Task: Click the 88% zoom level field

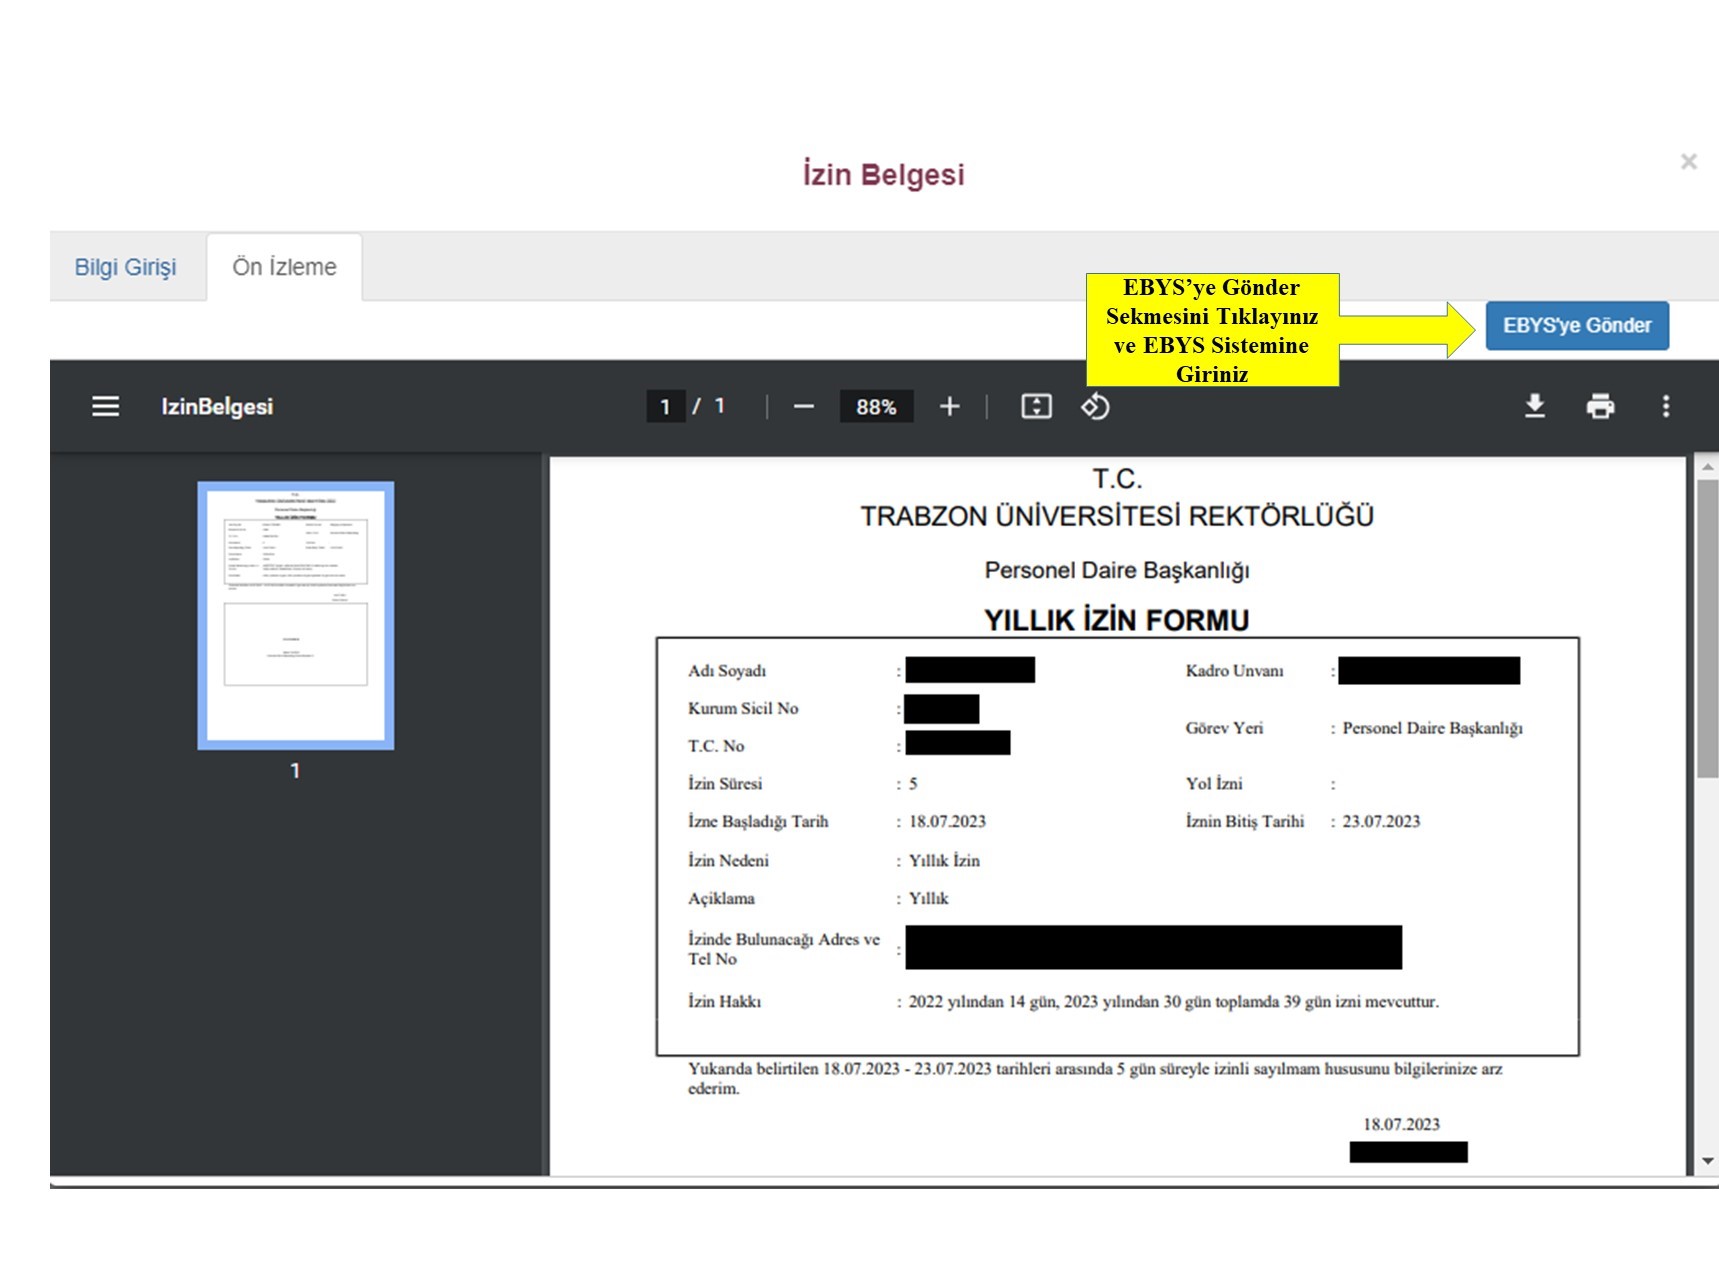Action: click(876, 407)
